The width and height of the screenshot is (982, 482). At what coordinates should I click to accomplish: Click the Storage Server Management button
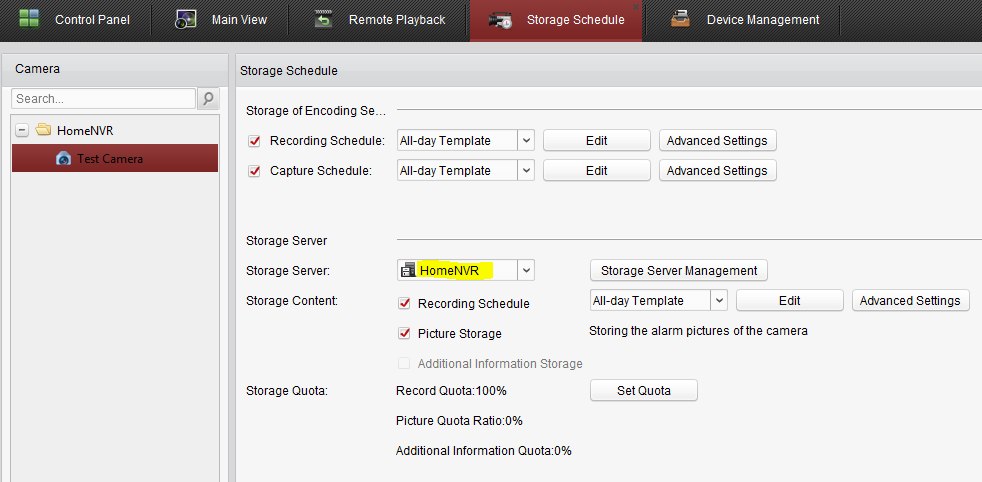(679, 270)
